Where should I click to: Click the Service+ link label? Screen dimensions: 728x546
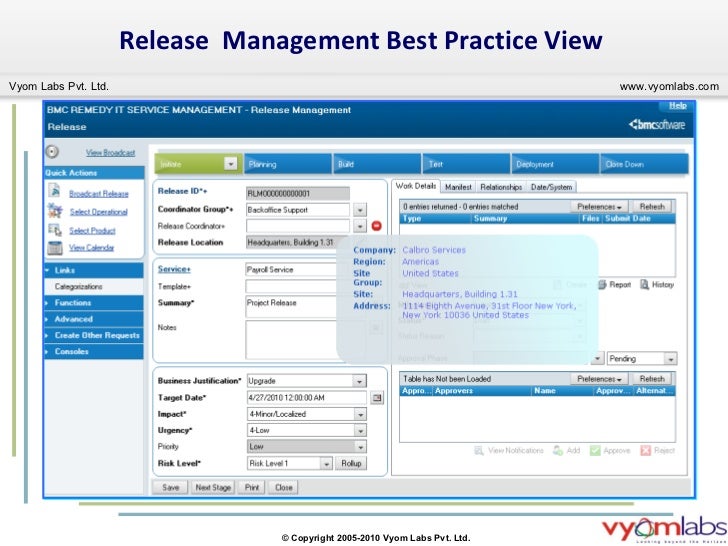tap(174, 269)
